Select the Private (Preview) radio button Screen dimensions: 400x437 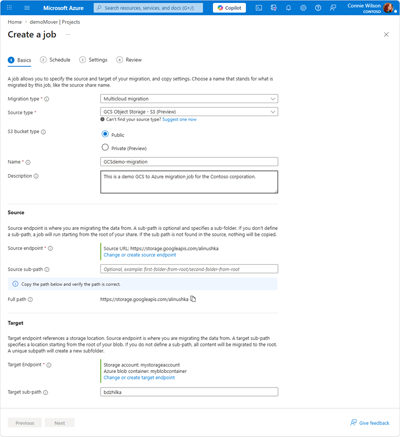point(105,147)
